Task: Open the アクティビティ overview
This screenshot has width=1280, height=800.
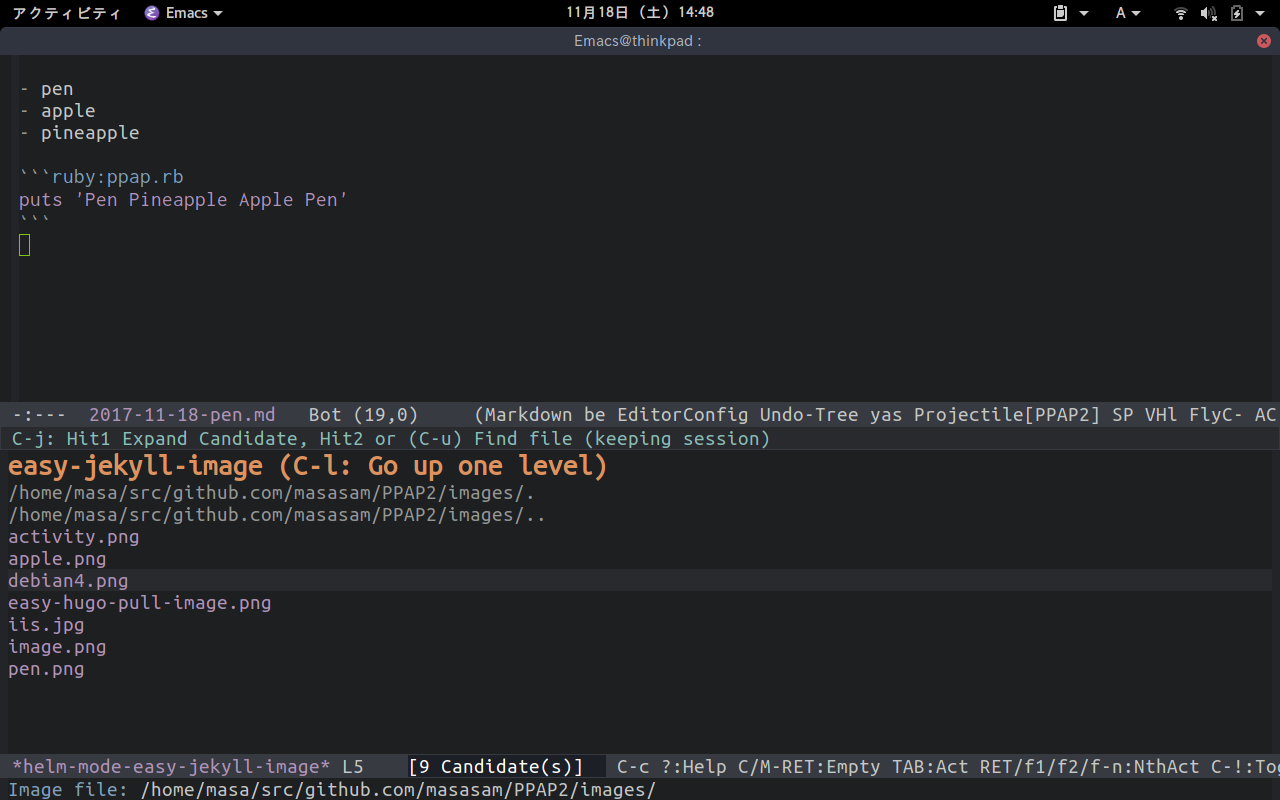Action: click(x=66, y=13)
